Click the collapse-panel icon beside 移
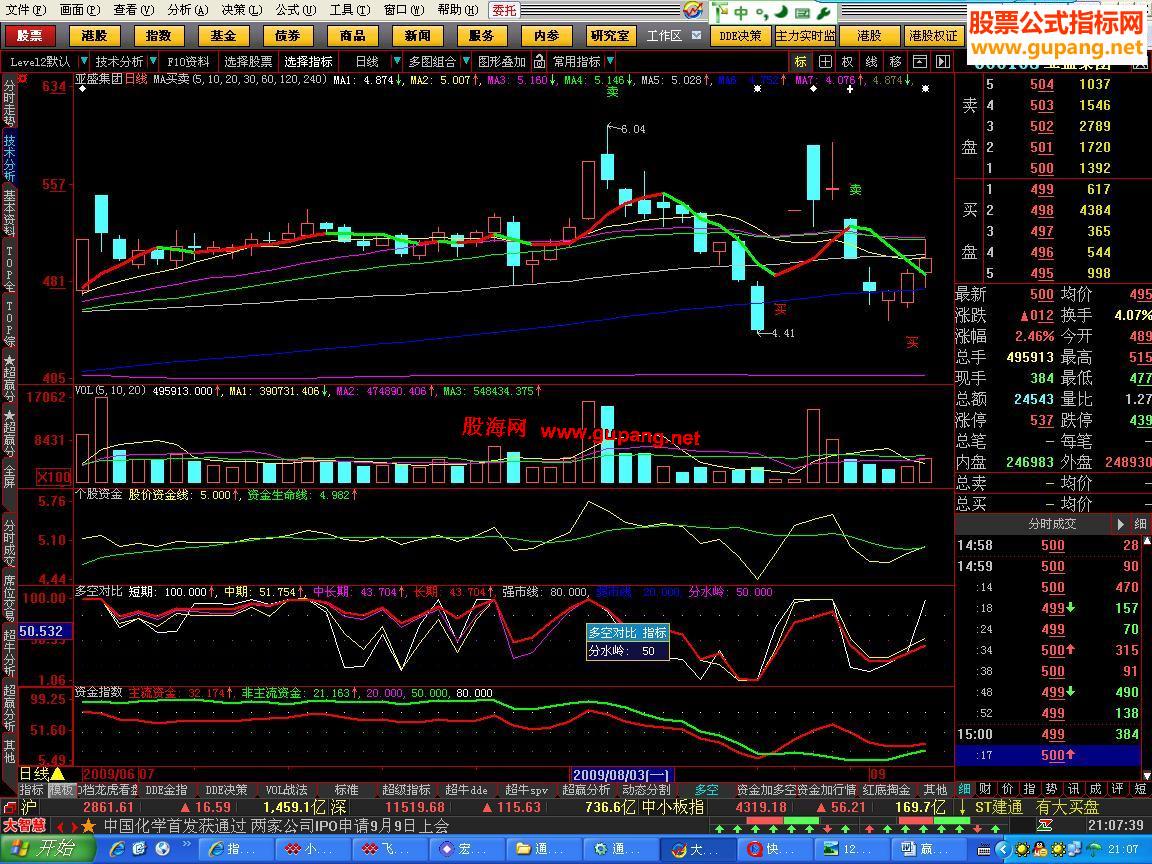 (x=919, y=62)
